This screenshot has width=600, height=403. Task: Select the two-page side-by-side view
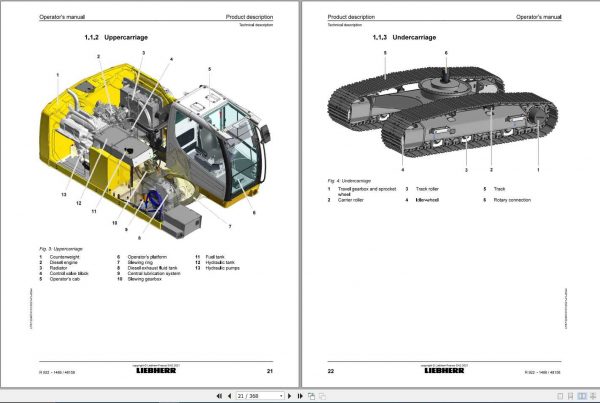tap(582, 396)
